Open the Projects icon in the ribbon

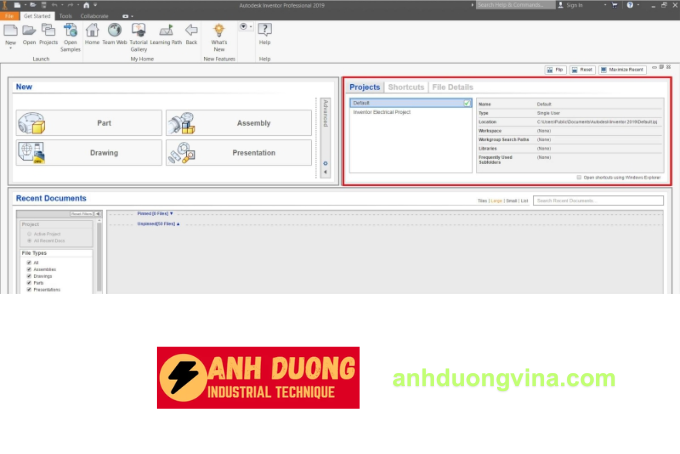48,33
